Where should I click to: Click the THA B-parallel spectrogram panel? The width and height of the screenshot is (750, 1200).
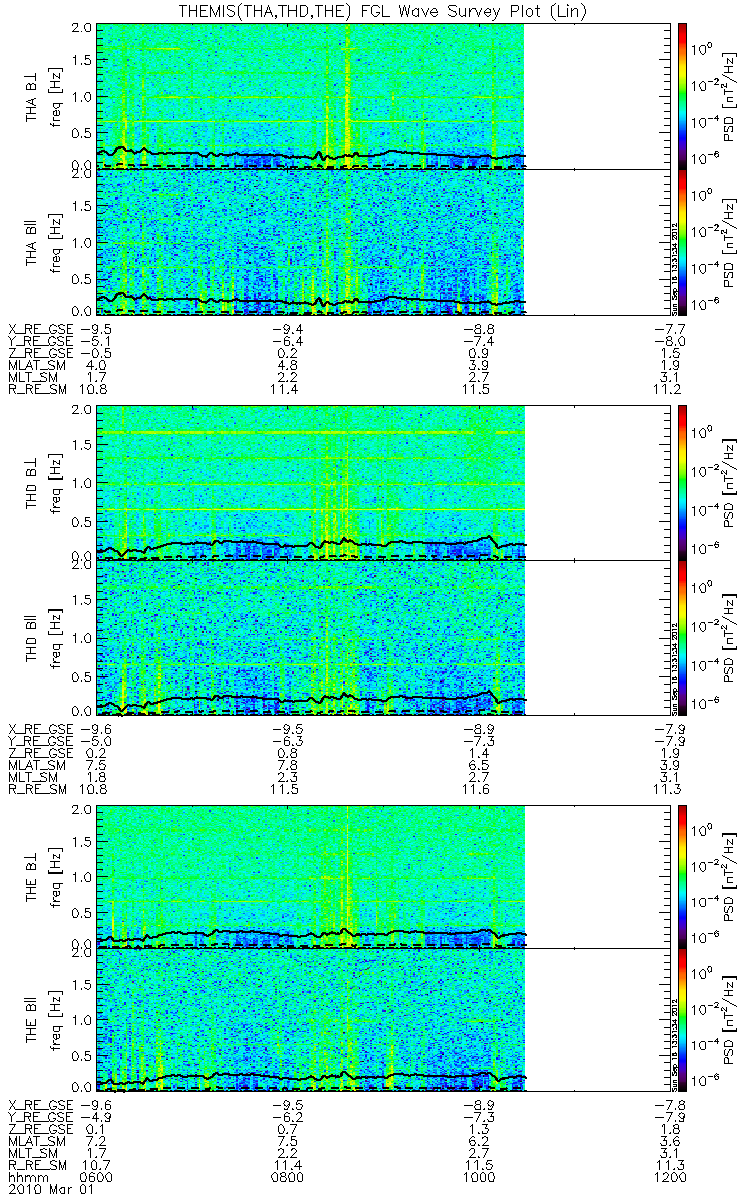click(384, 242)
